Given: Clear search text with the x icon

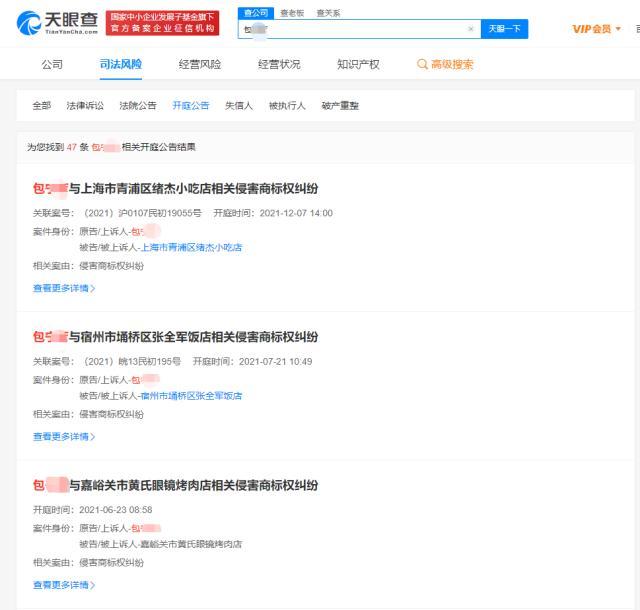Looking at the screenshot, I should [x=470, y=29].
